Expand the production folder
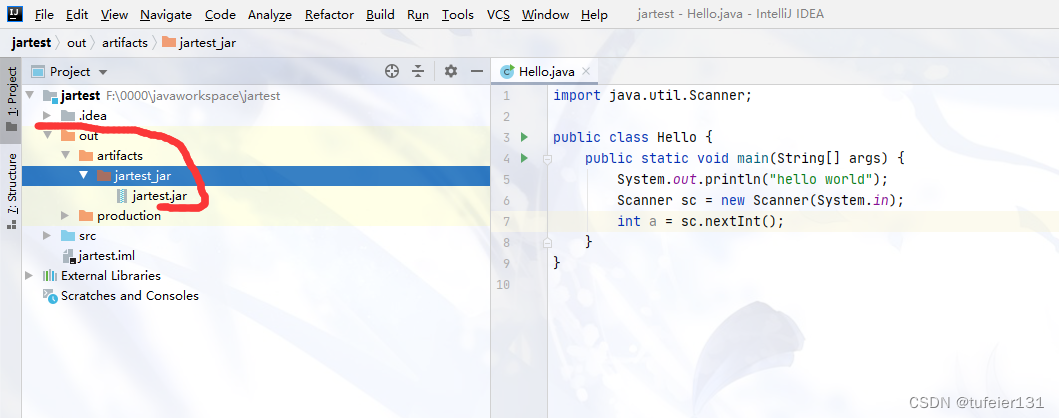Image resolution: width=1059 pixels, height=418 pixels. click(x=66, y=216)
